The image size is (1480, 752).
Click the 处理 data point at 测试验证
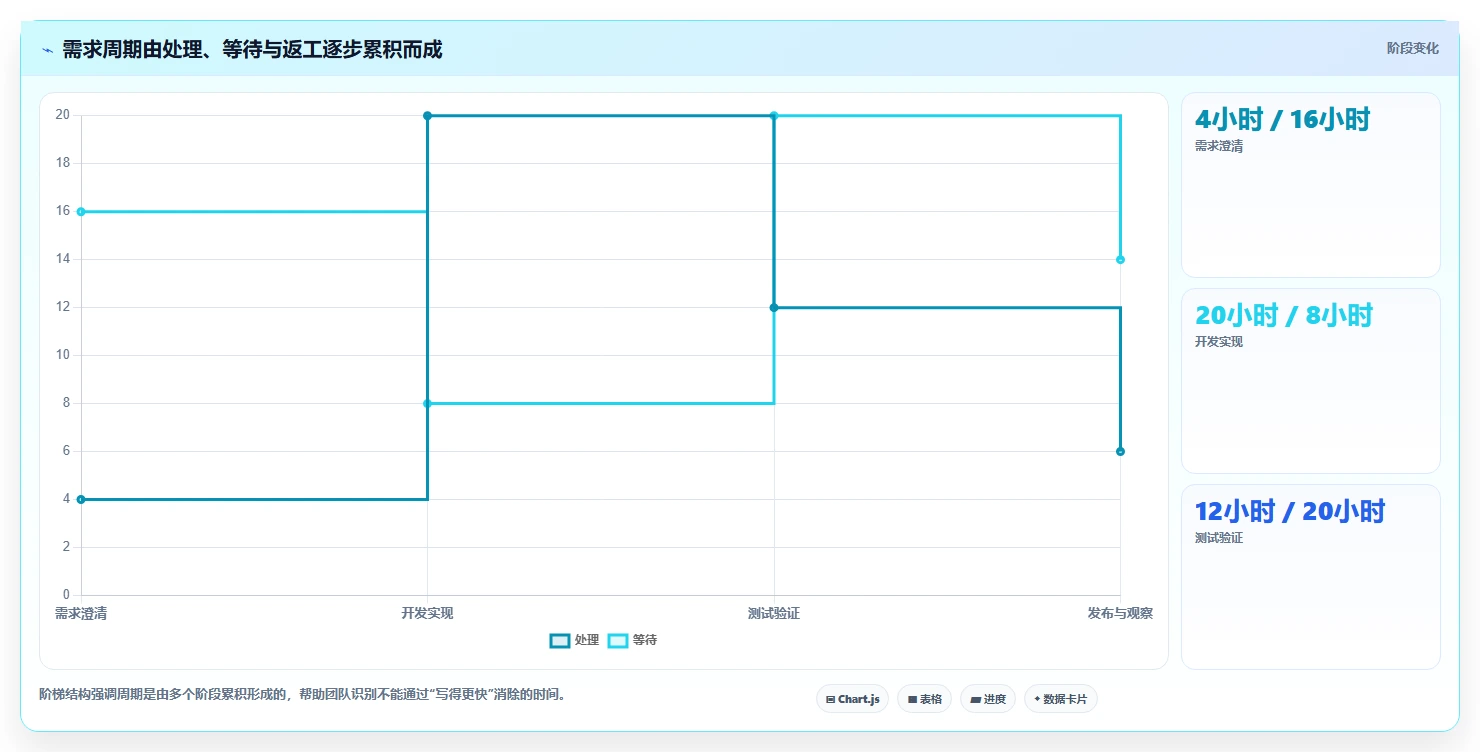(774, 307)
